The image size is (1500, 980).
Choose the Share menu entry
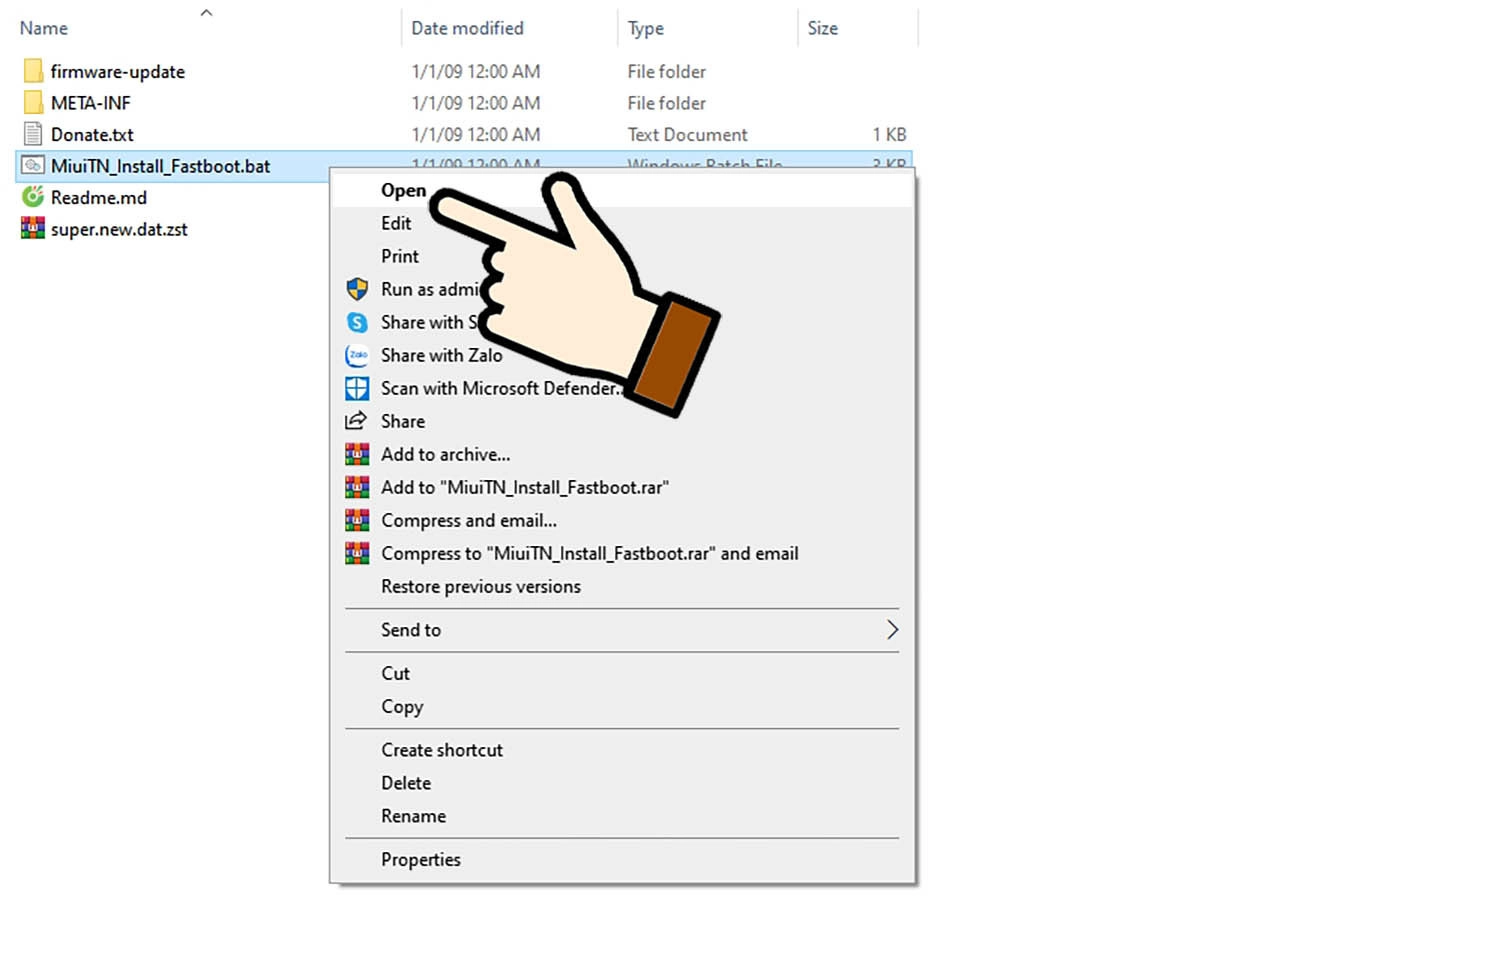point(403,421)
